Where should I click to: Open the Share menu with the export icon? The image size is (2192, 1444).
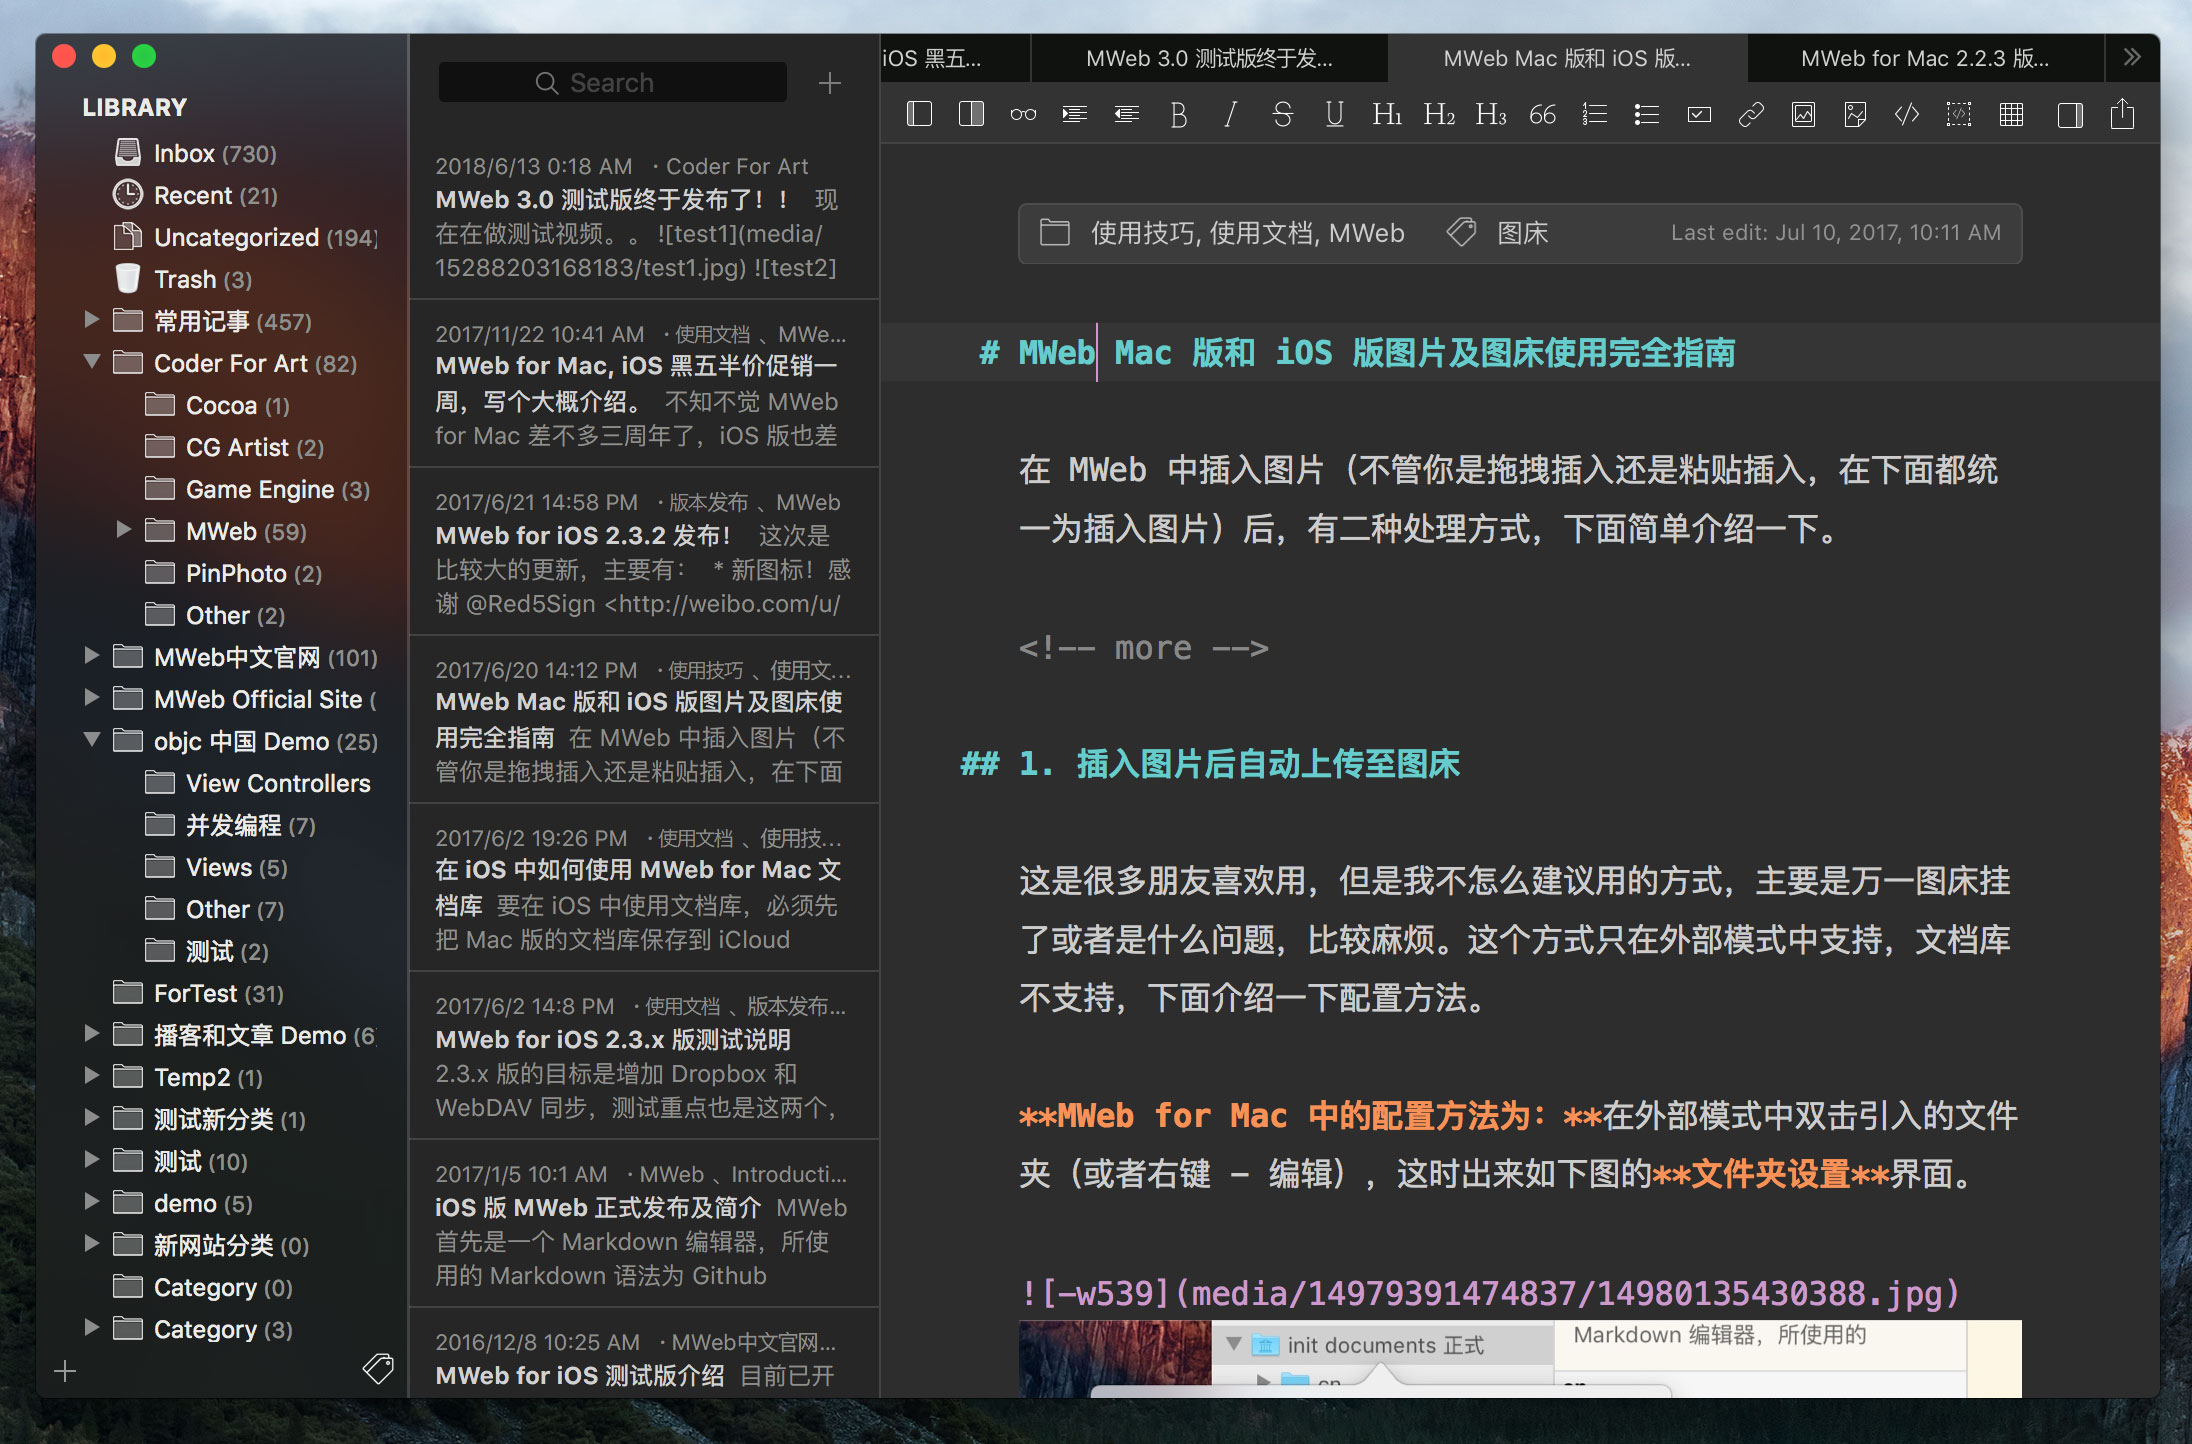tap(2122, 114)
